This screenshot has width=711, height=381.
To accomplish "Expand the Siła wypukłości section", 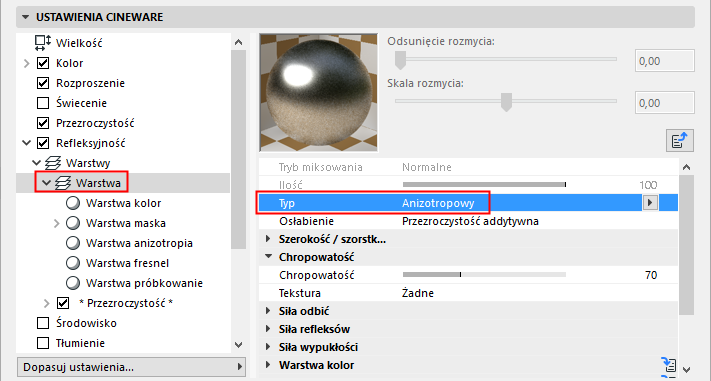I will tap(268, 347).
